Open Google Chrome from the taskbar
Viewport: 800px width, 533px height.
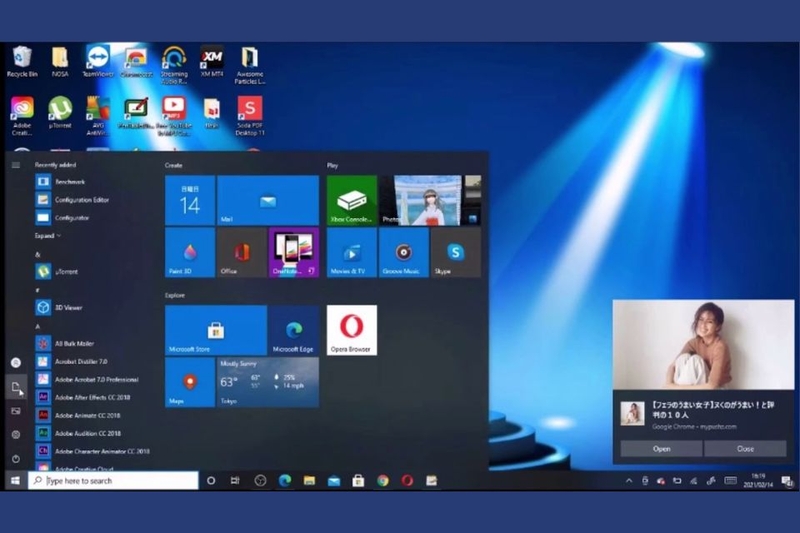[x=383, y=480]
